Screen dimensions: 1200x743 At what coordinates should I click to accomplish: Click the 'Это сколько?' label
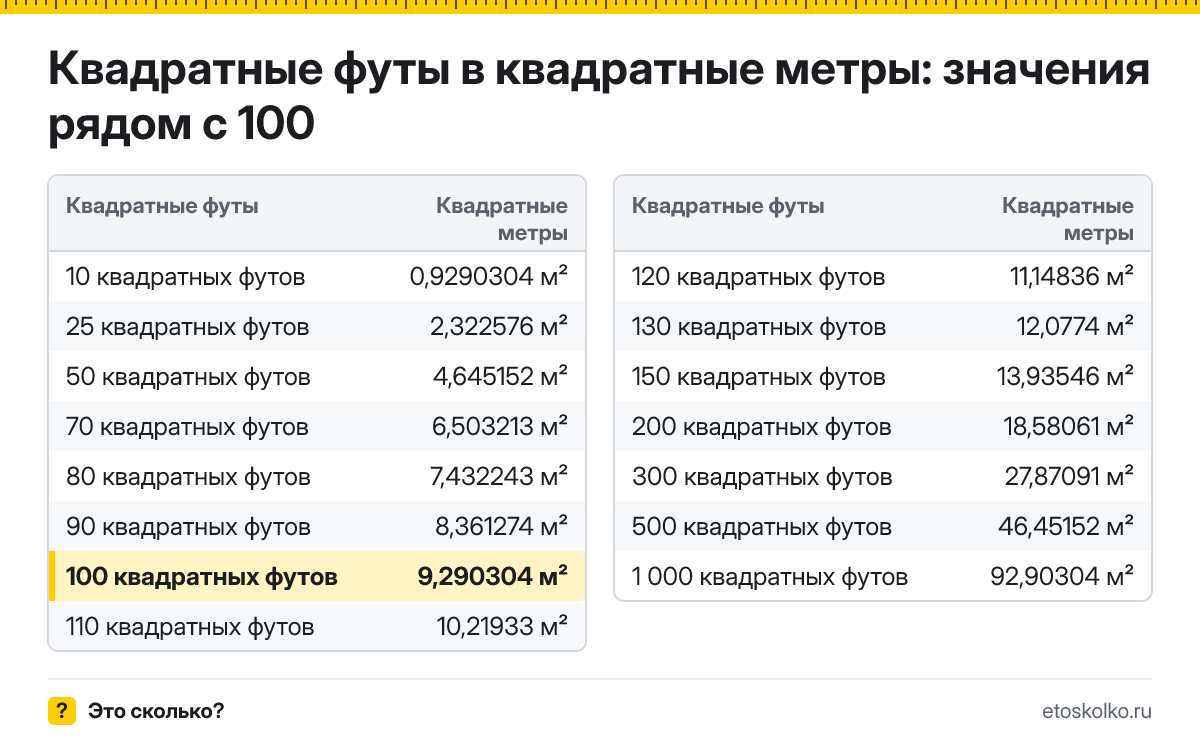(156, 712)
